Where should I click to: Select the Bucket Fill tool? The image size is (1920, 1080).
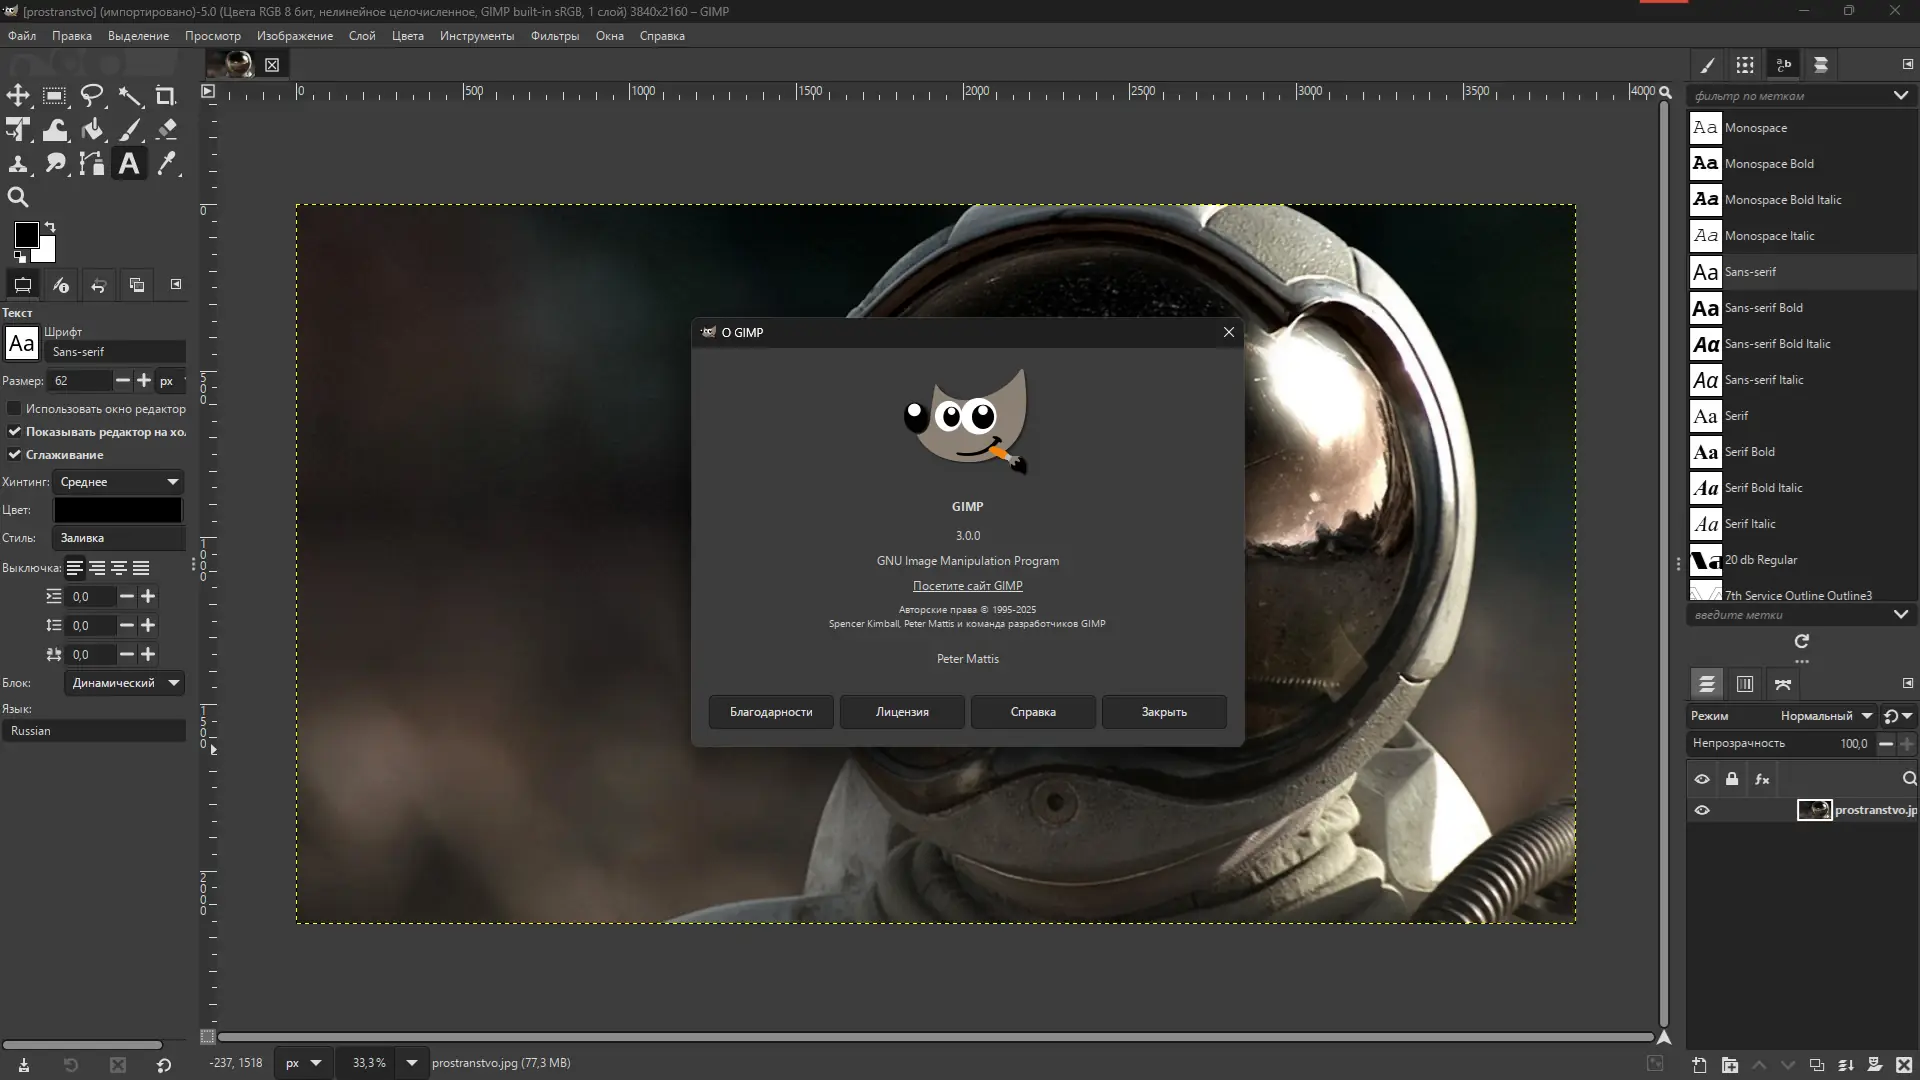click(x=92, y=130)
